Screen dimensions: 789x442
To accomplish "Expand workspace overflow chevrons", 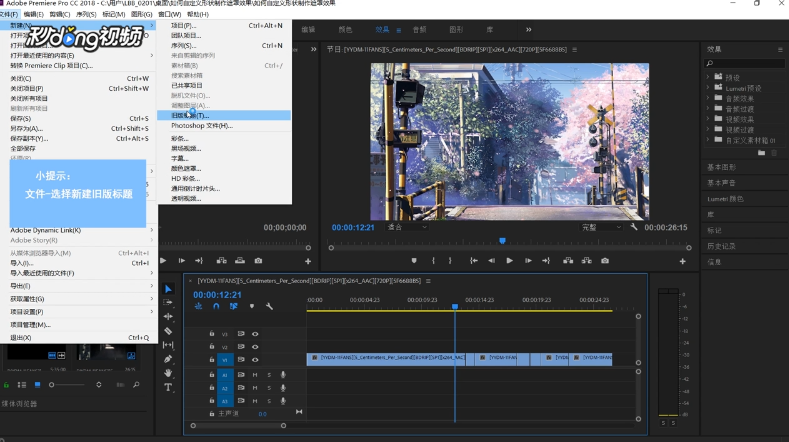I will point(528,30).
